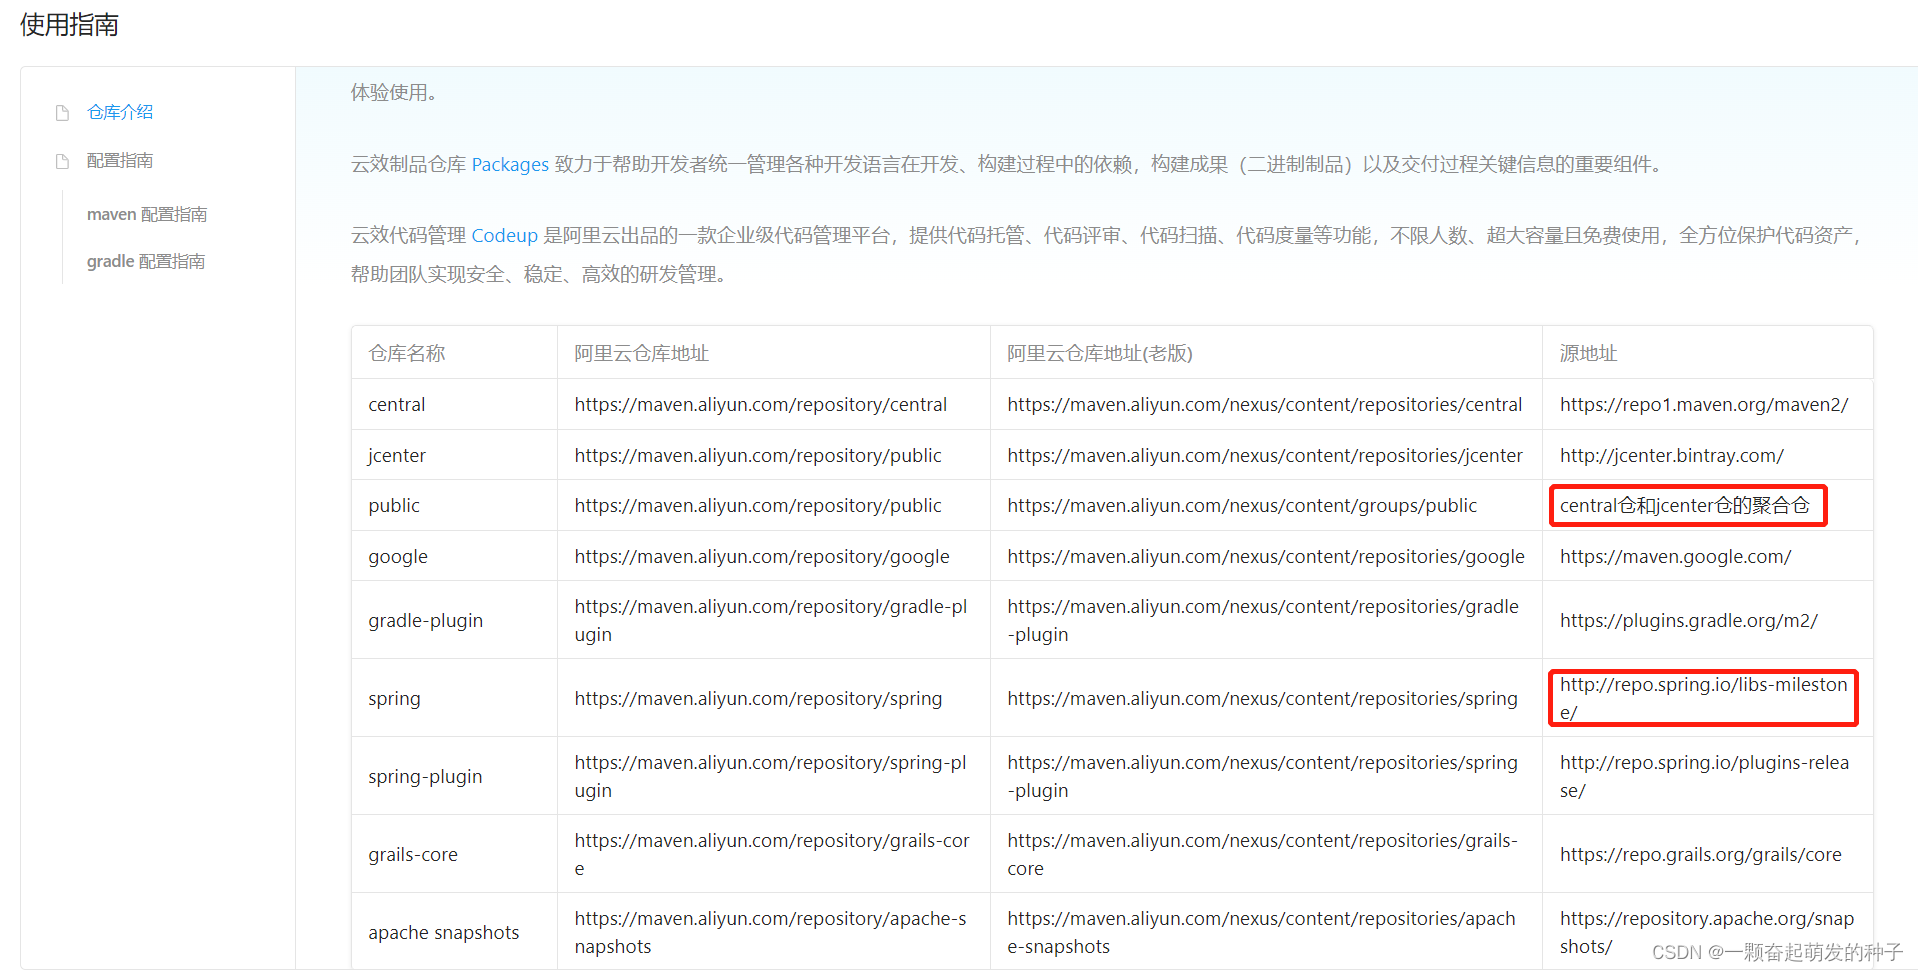The image size is (1918, 971).
Task: Click the nexus repositories/apache-snapshots old URL
Action: pos(1262,932)
